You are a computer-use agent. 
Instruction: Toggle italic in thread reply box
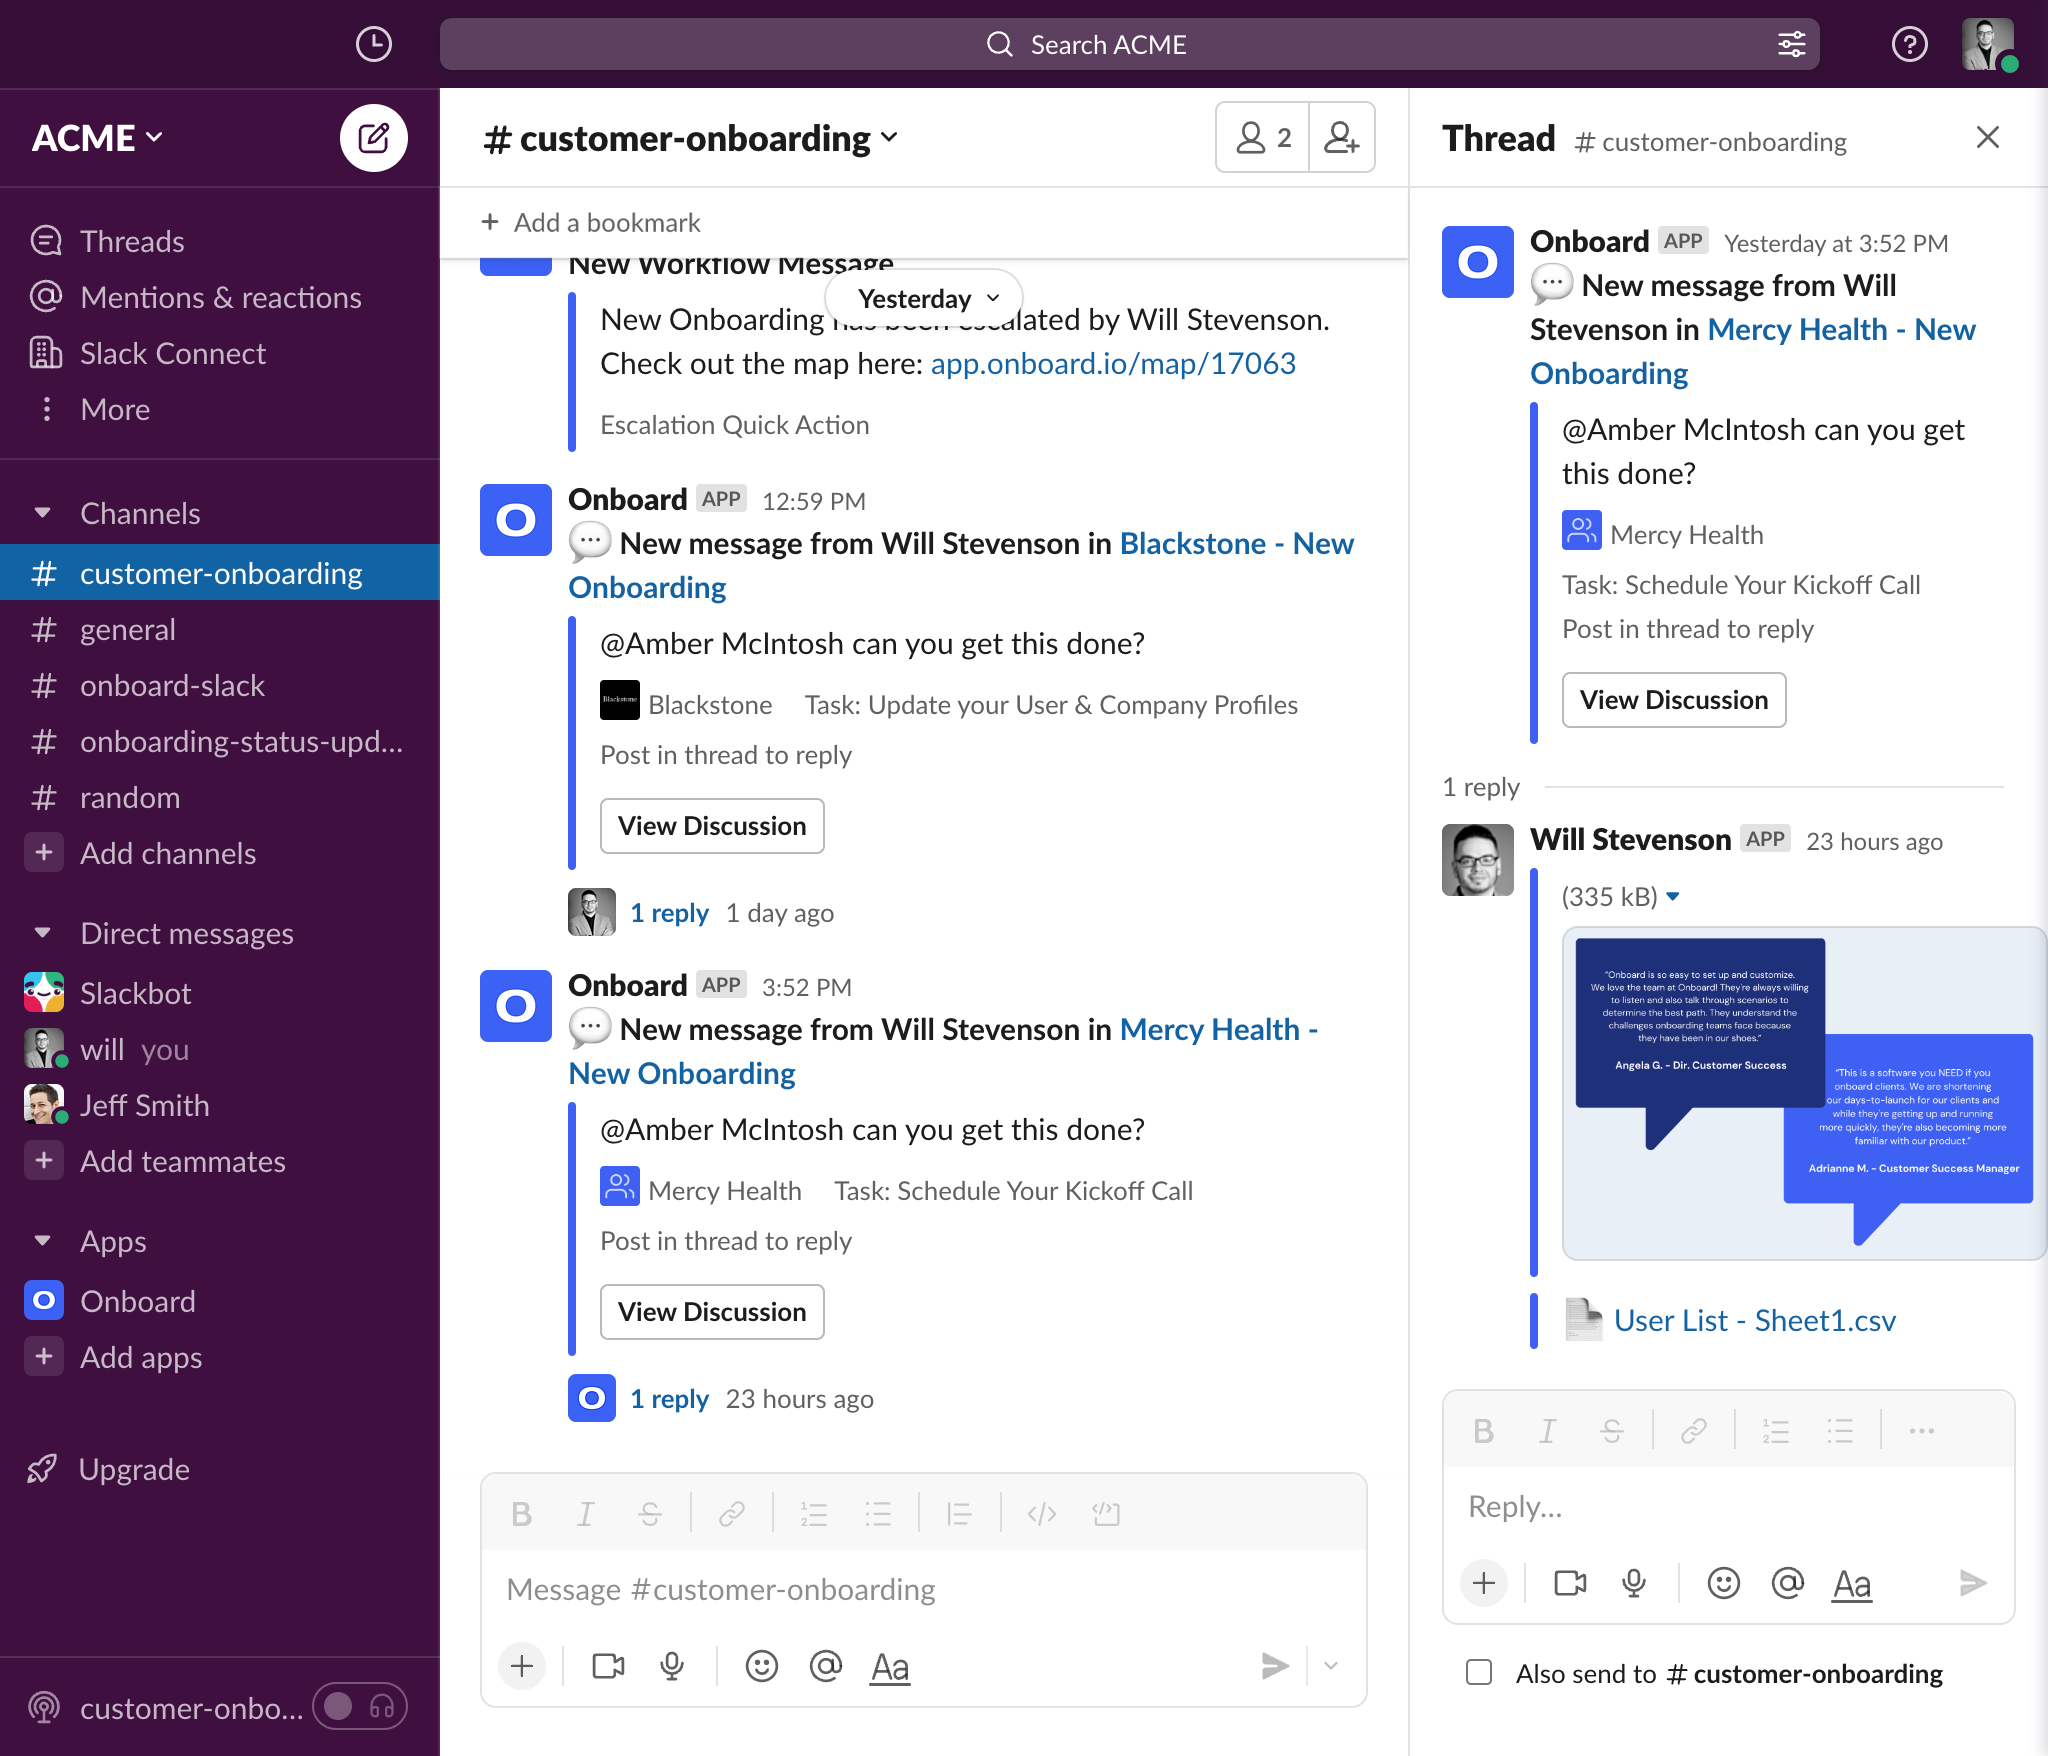coord(1548,1432)
